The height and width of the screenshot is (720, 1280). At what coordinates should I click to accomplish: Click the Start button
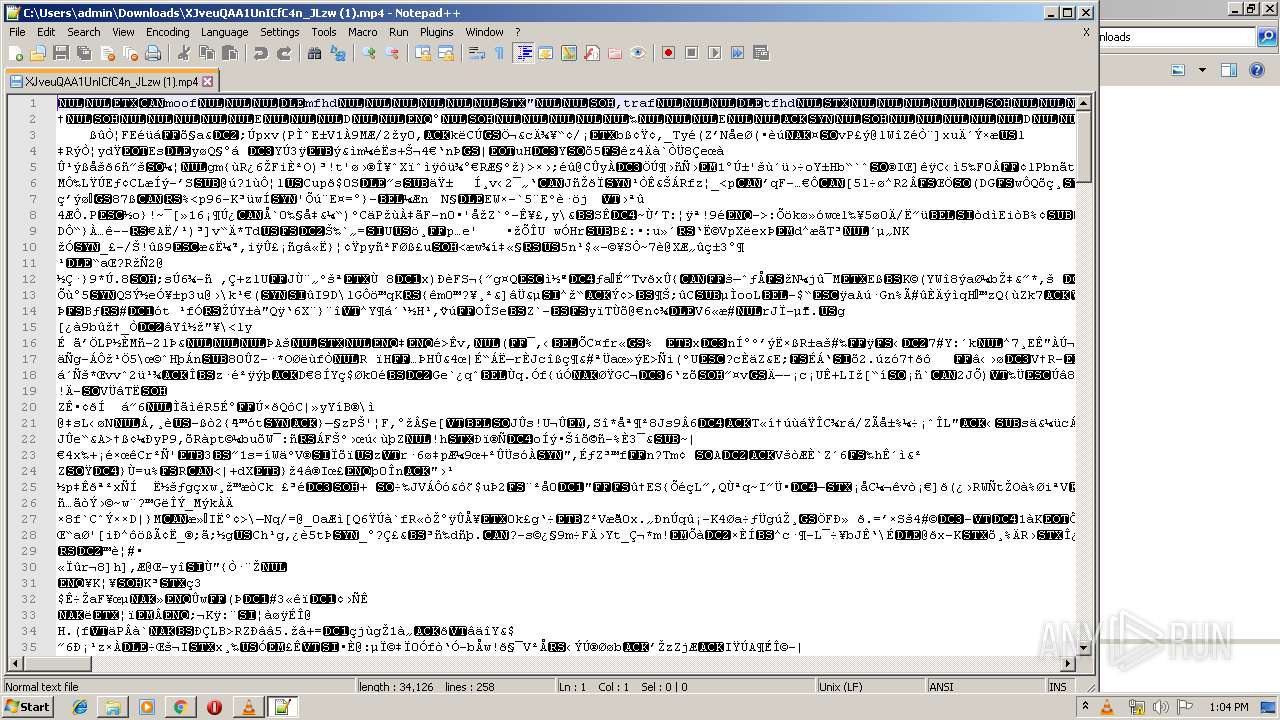[27, 707]
